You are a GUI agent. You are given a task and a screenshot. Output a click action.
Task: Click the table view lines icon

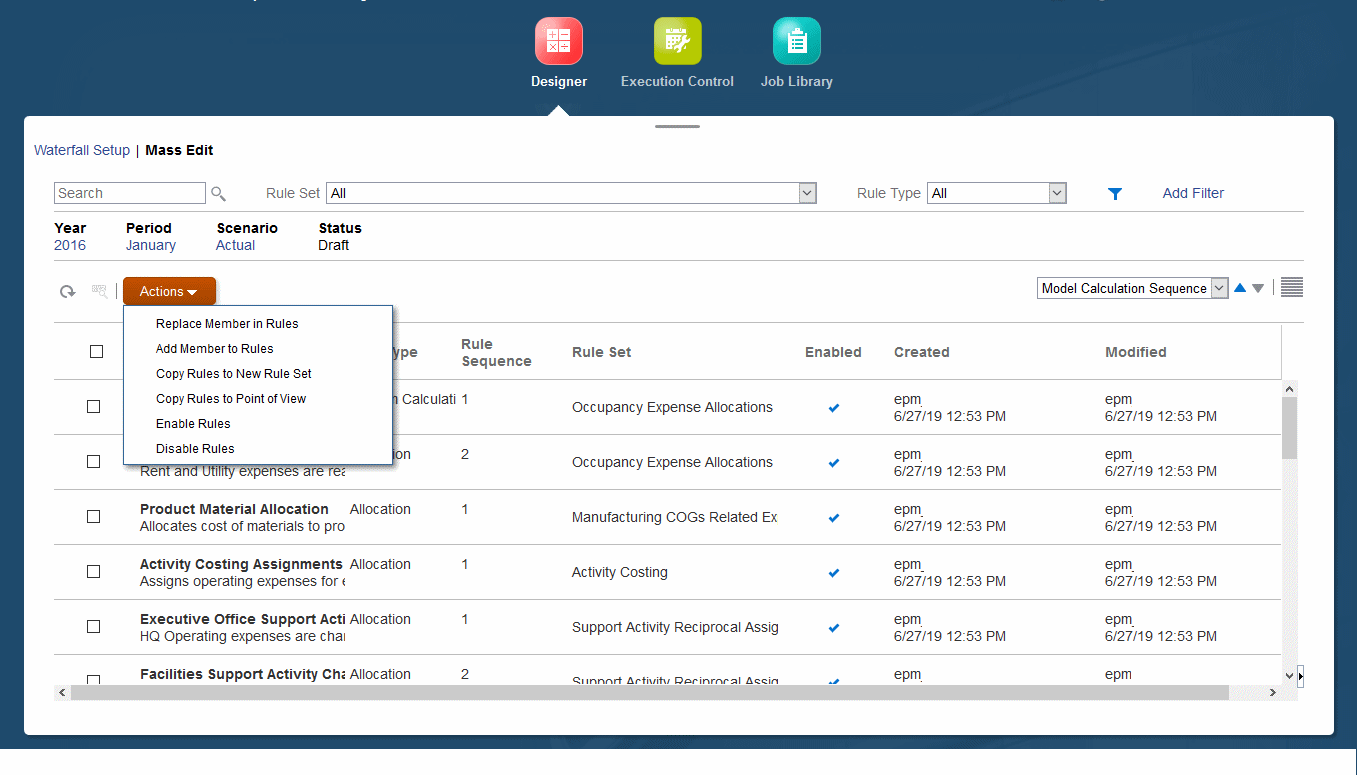point(1292,288)
